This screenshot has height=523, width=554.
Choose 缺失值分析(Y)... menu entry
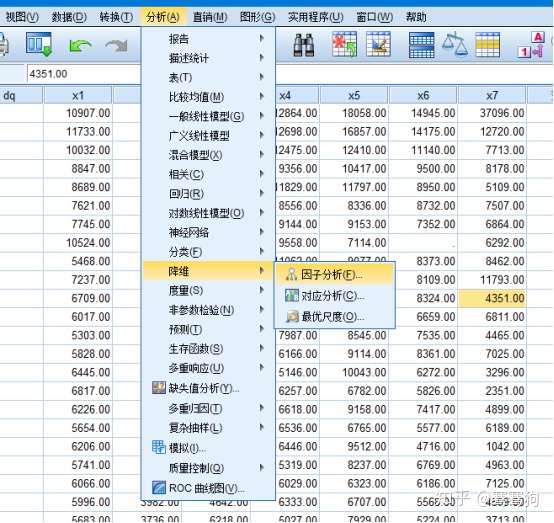click(x=208, y=388)
